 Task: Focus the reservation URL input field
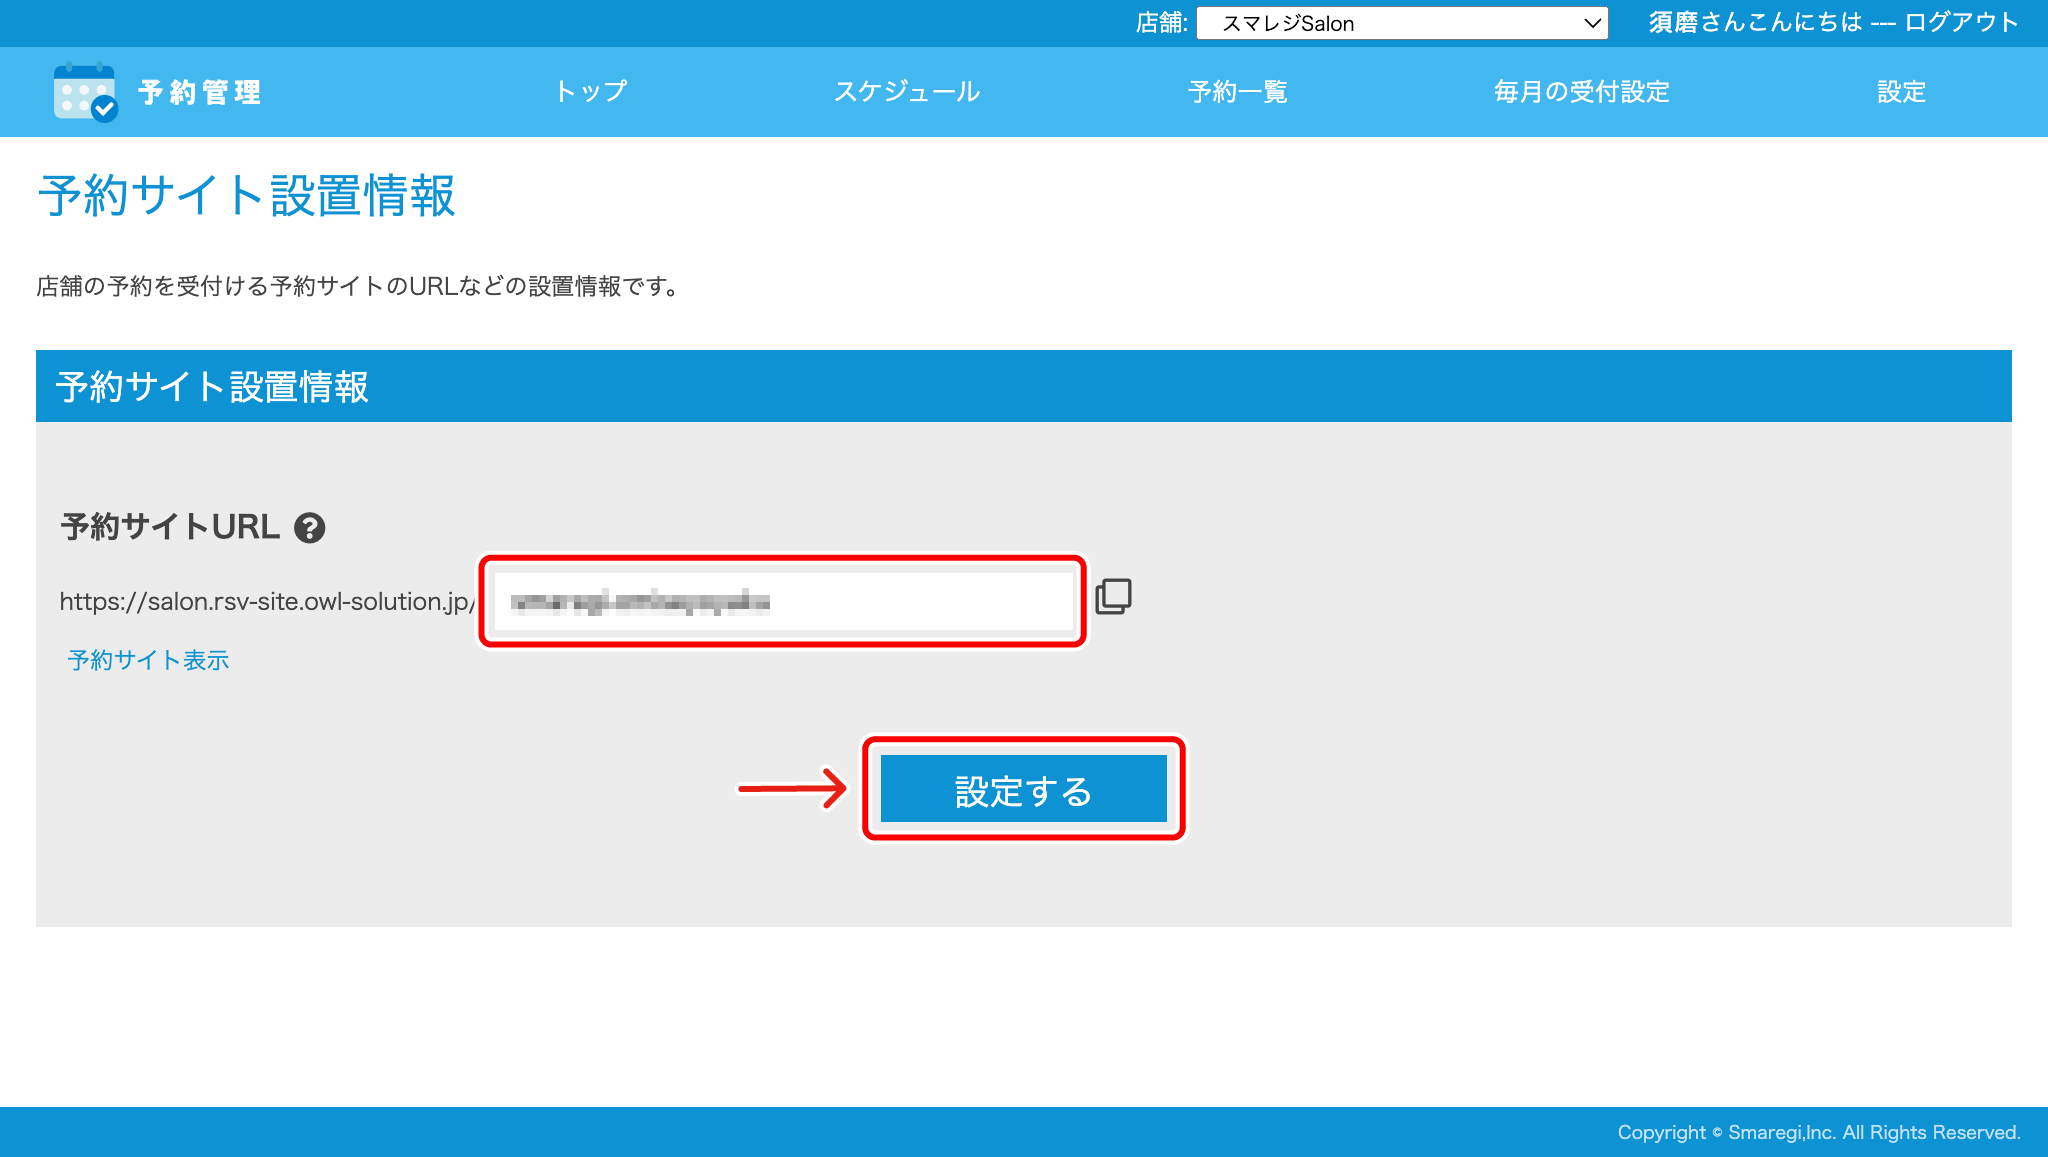[782, 601]
